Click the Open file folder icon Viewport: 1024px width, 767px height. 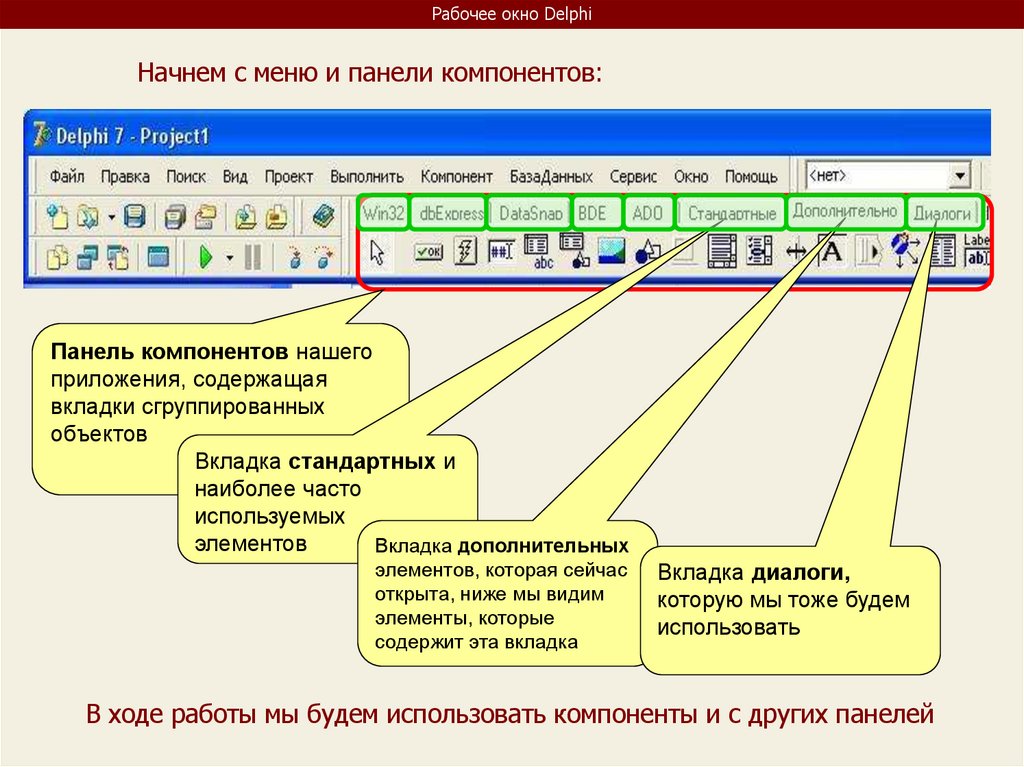(88, 216)
